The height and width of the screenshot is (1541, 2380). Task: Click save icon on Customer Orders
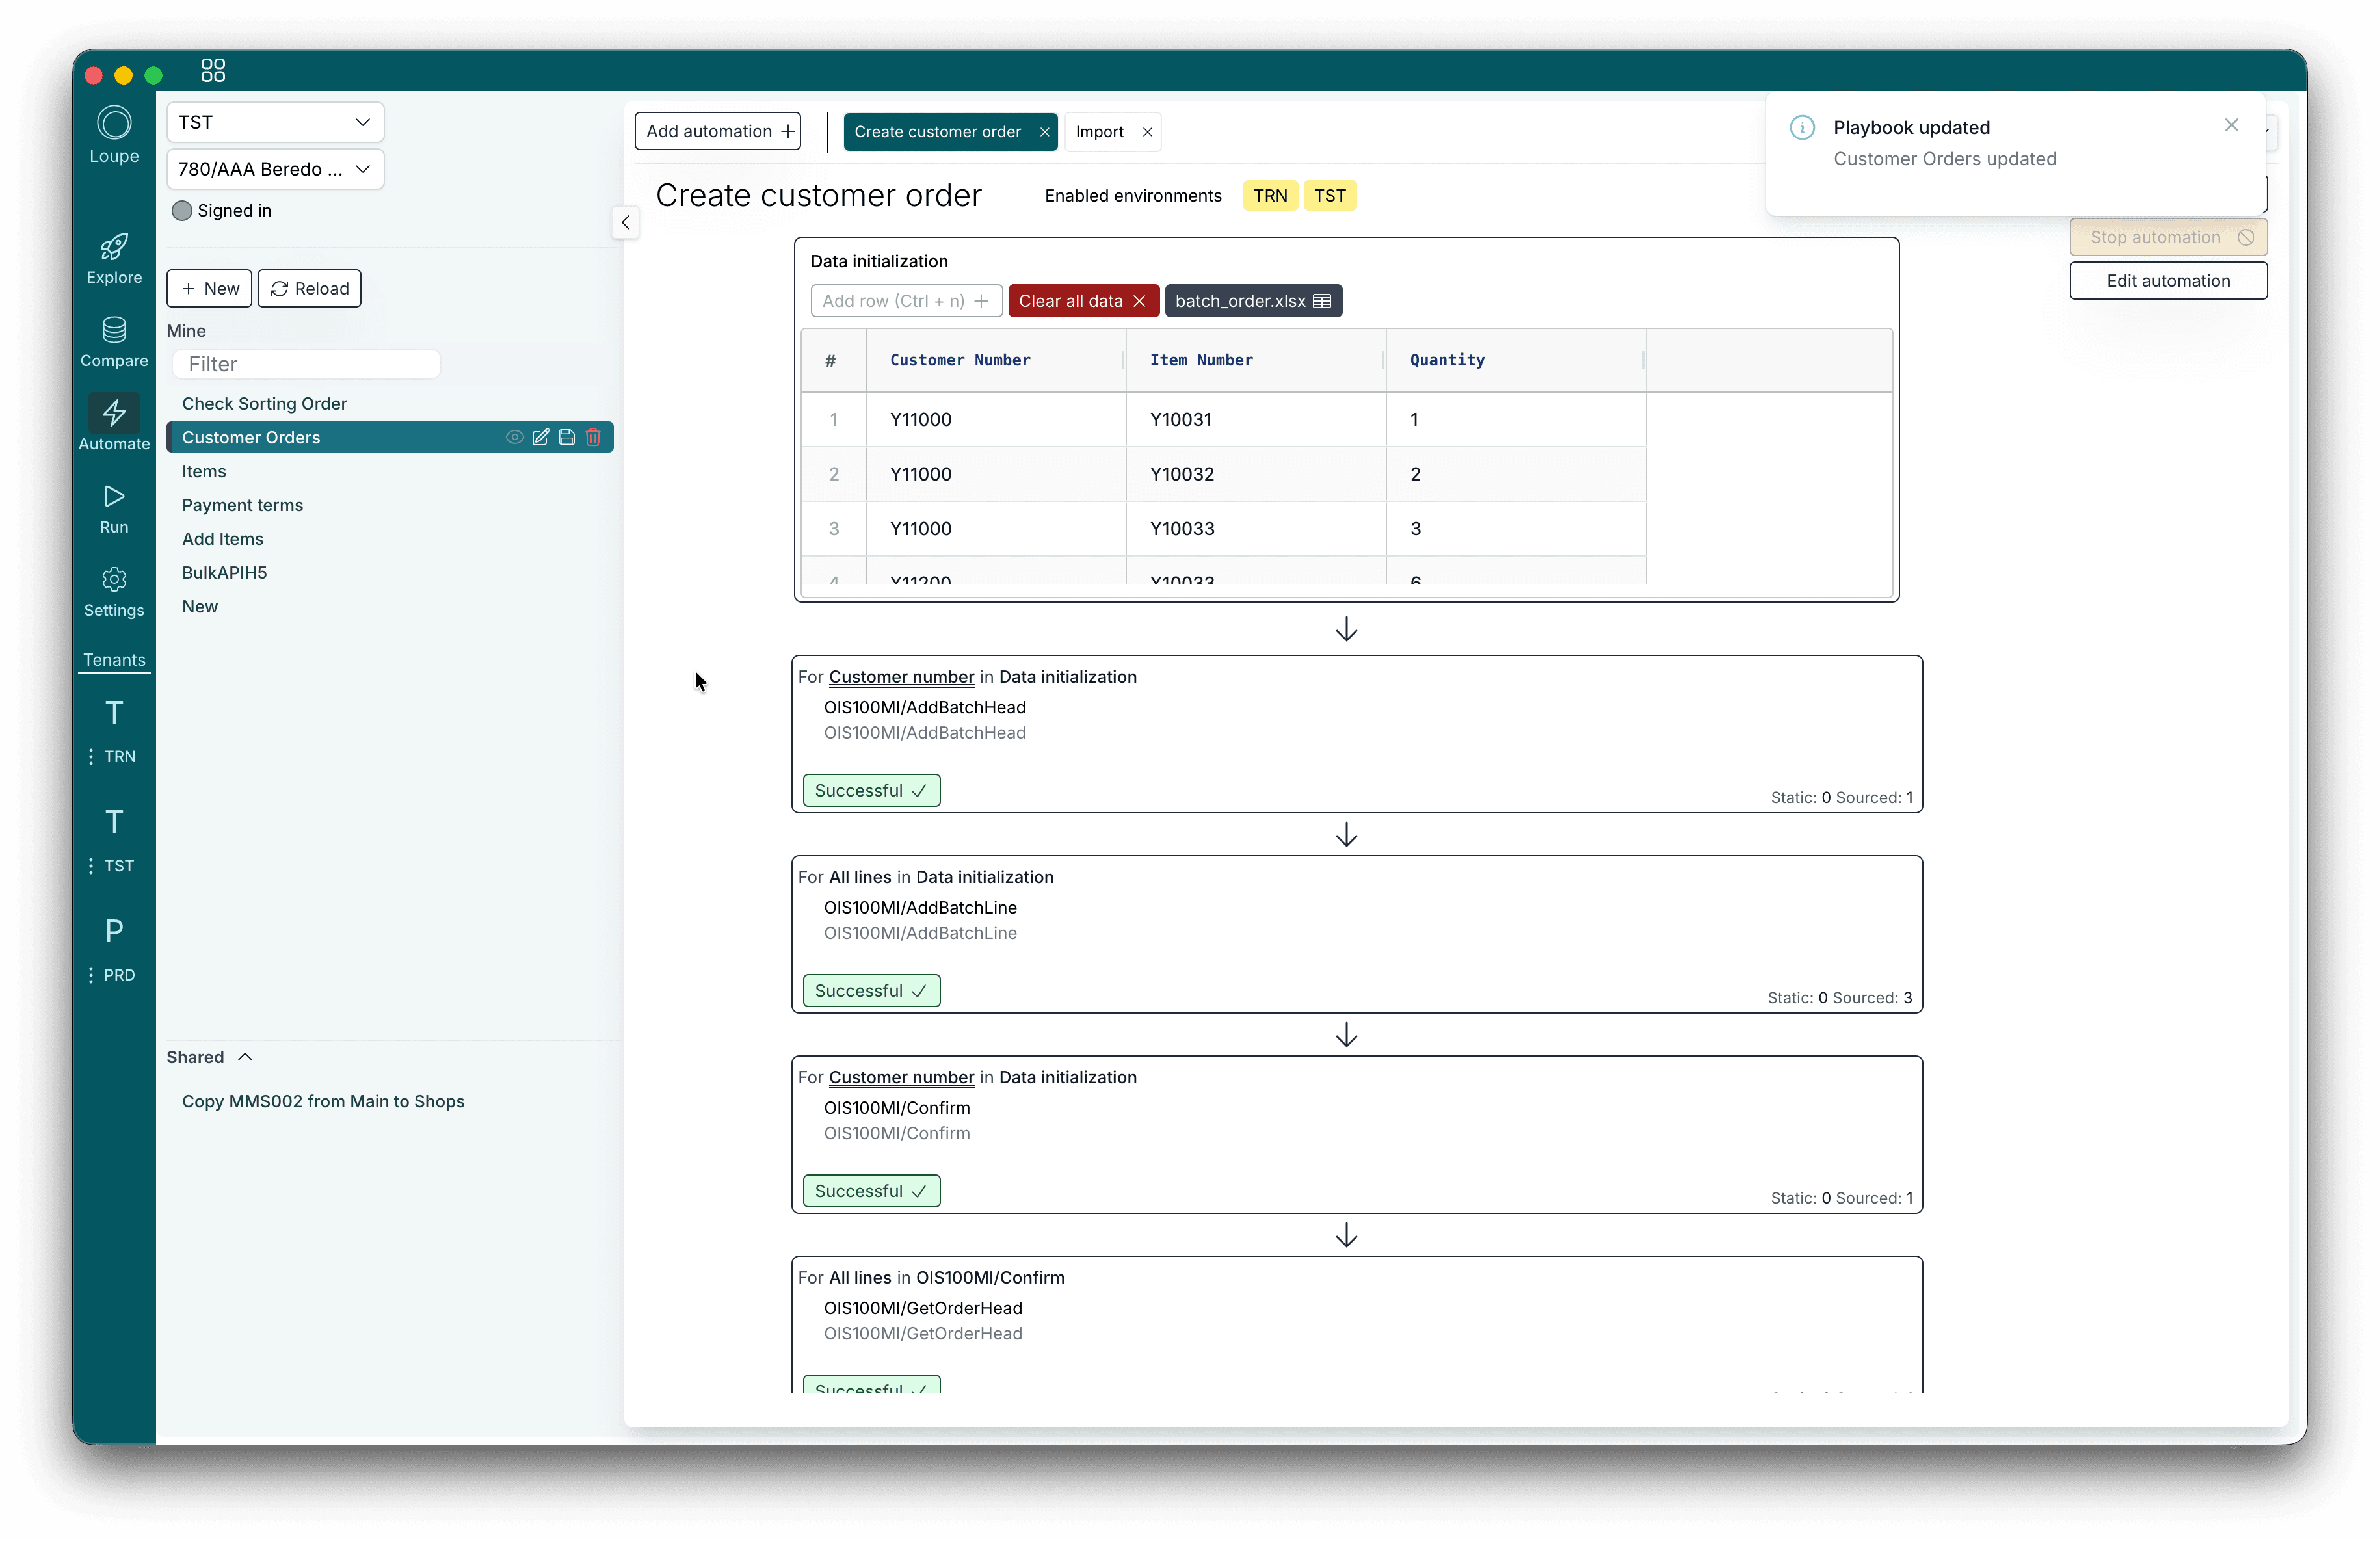[567, 437]
